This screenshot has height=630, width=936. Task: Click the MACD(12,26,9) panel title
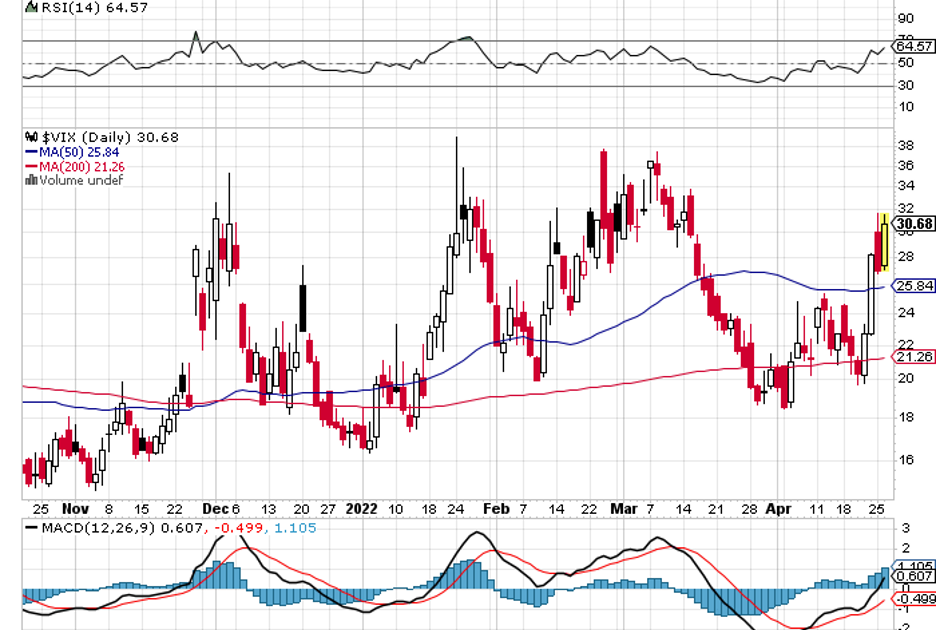coord(89,527)
